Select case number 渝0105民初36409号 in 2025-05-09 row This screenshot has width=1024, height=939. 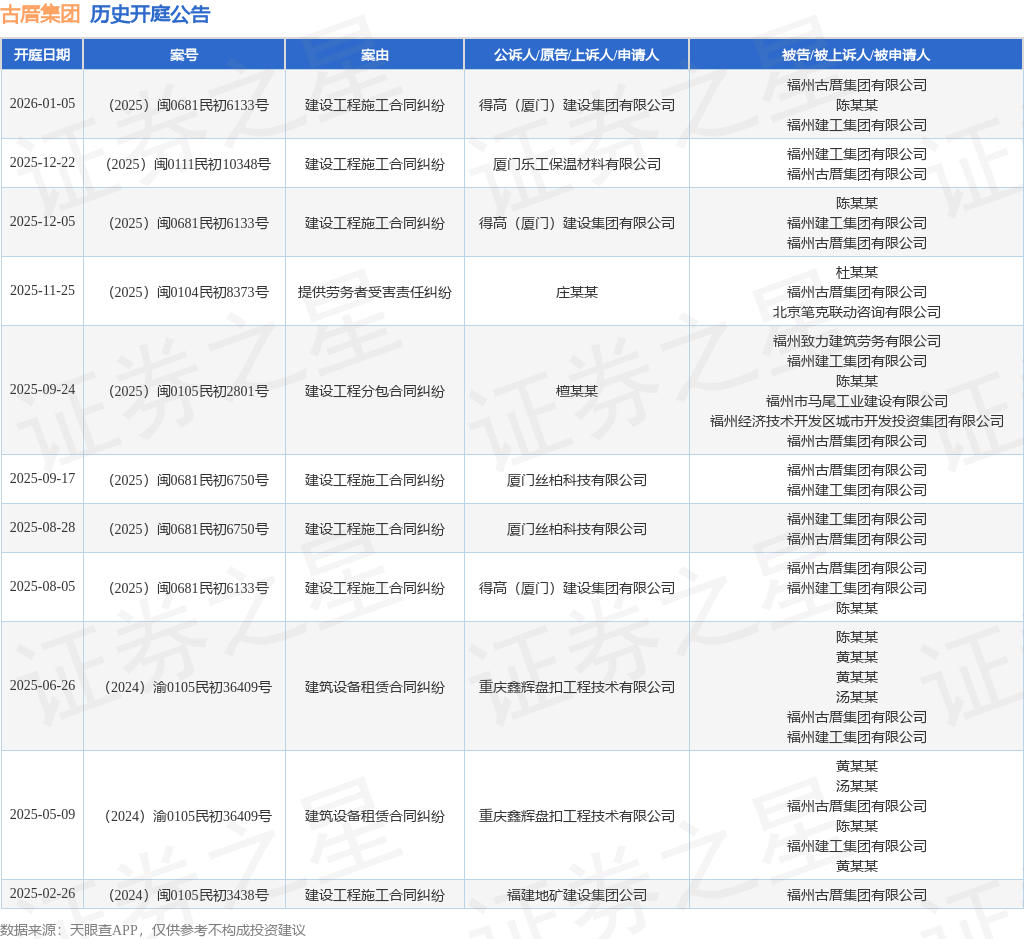188,816
